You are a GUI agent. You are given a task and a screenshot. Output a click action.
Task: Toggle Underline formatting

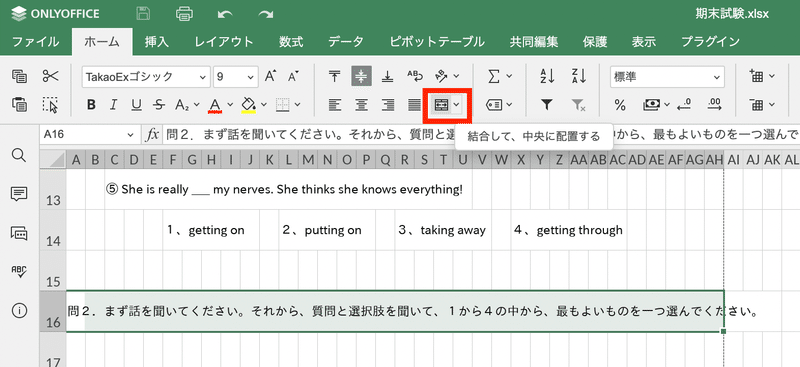pos(136,105)
